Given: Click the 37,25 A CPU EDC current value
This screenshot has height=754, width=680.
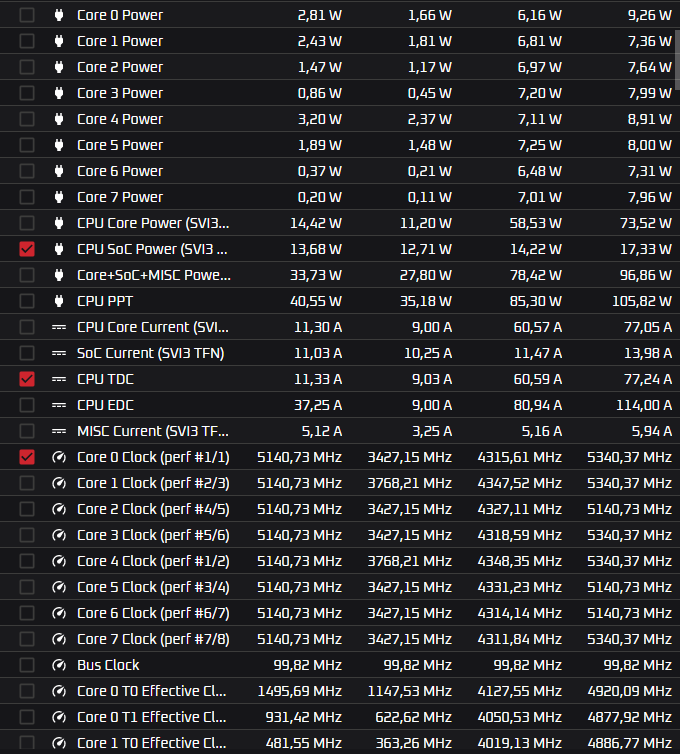Looking at the screenshot, I should [318, 405].
